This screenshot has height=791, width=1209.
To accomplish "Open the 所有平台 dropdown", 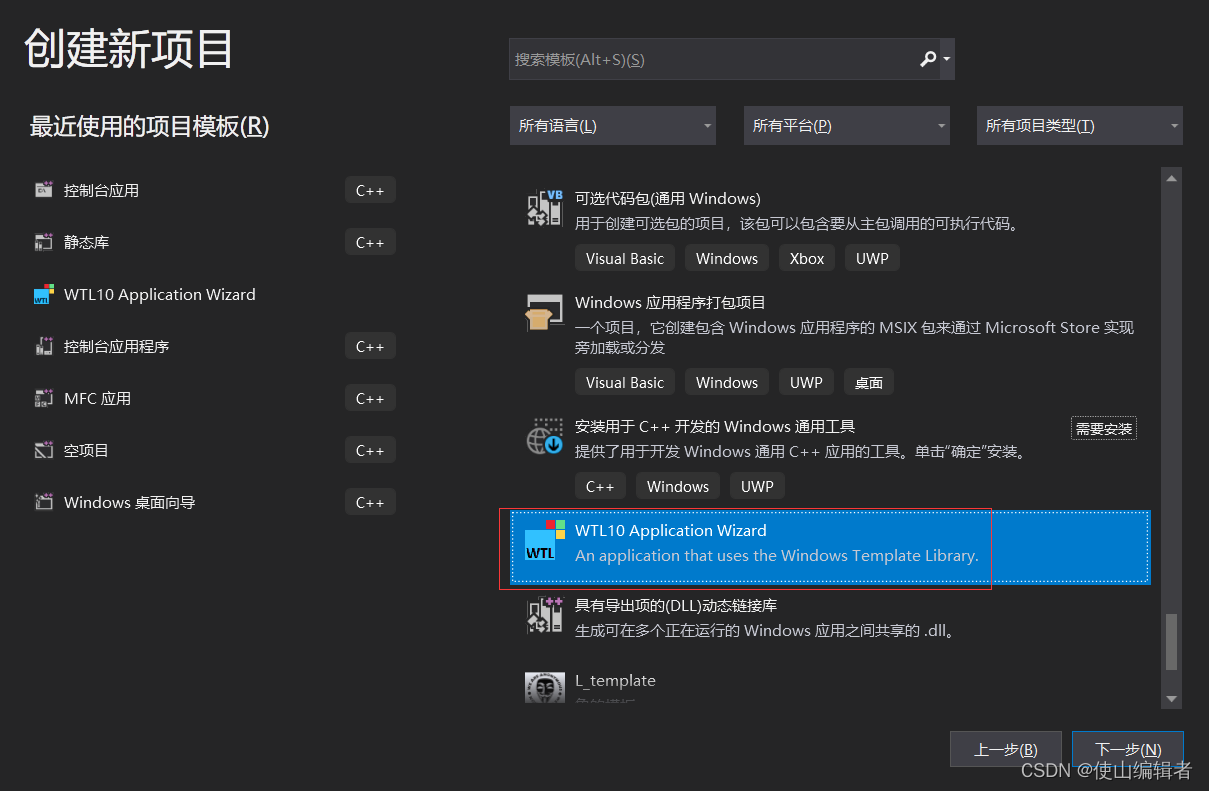I will tap(846, 125).
